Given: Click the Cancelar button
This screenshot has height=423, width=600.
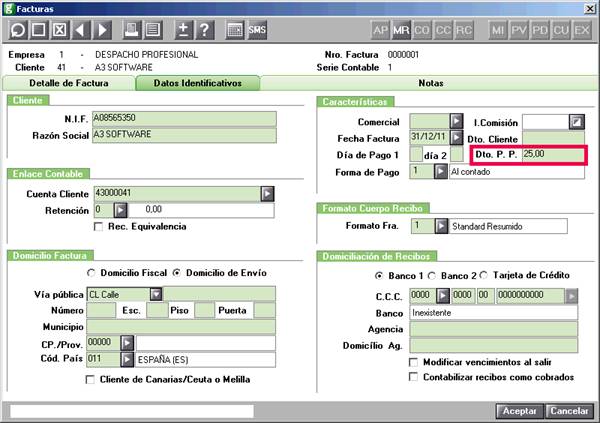Looking at the screenshot, I should click(x=569, y=411).
